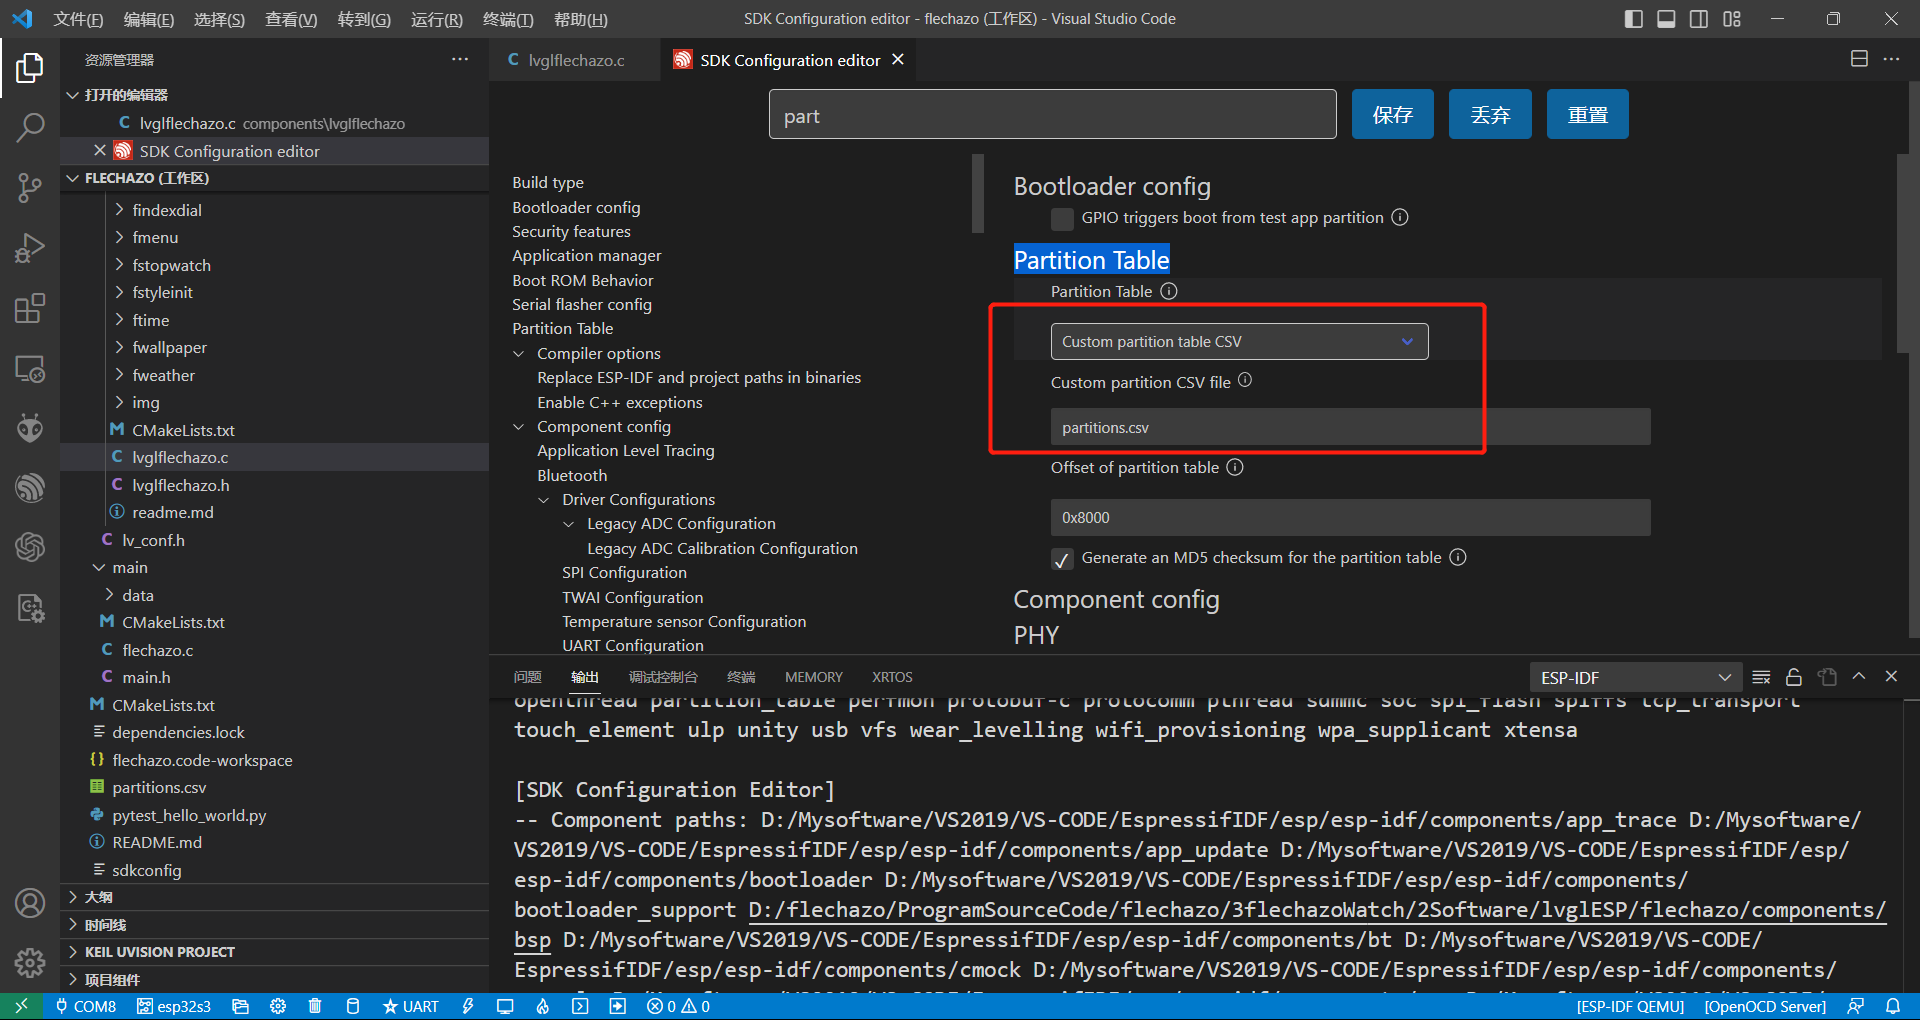Click the 保存 save button
Screen dimensions: 1920x1020
click(x=1392, y=115)
